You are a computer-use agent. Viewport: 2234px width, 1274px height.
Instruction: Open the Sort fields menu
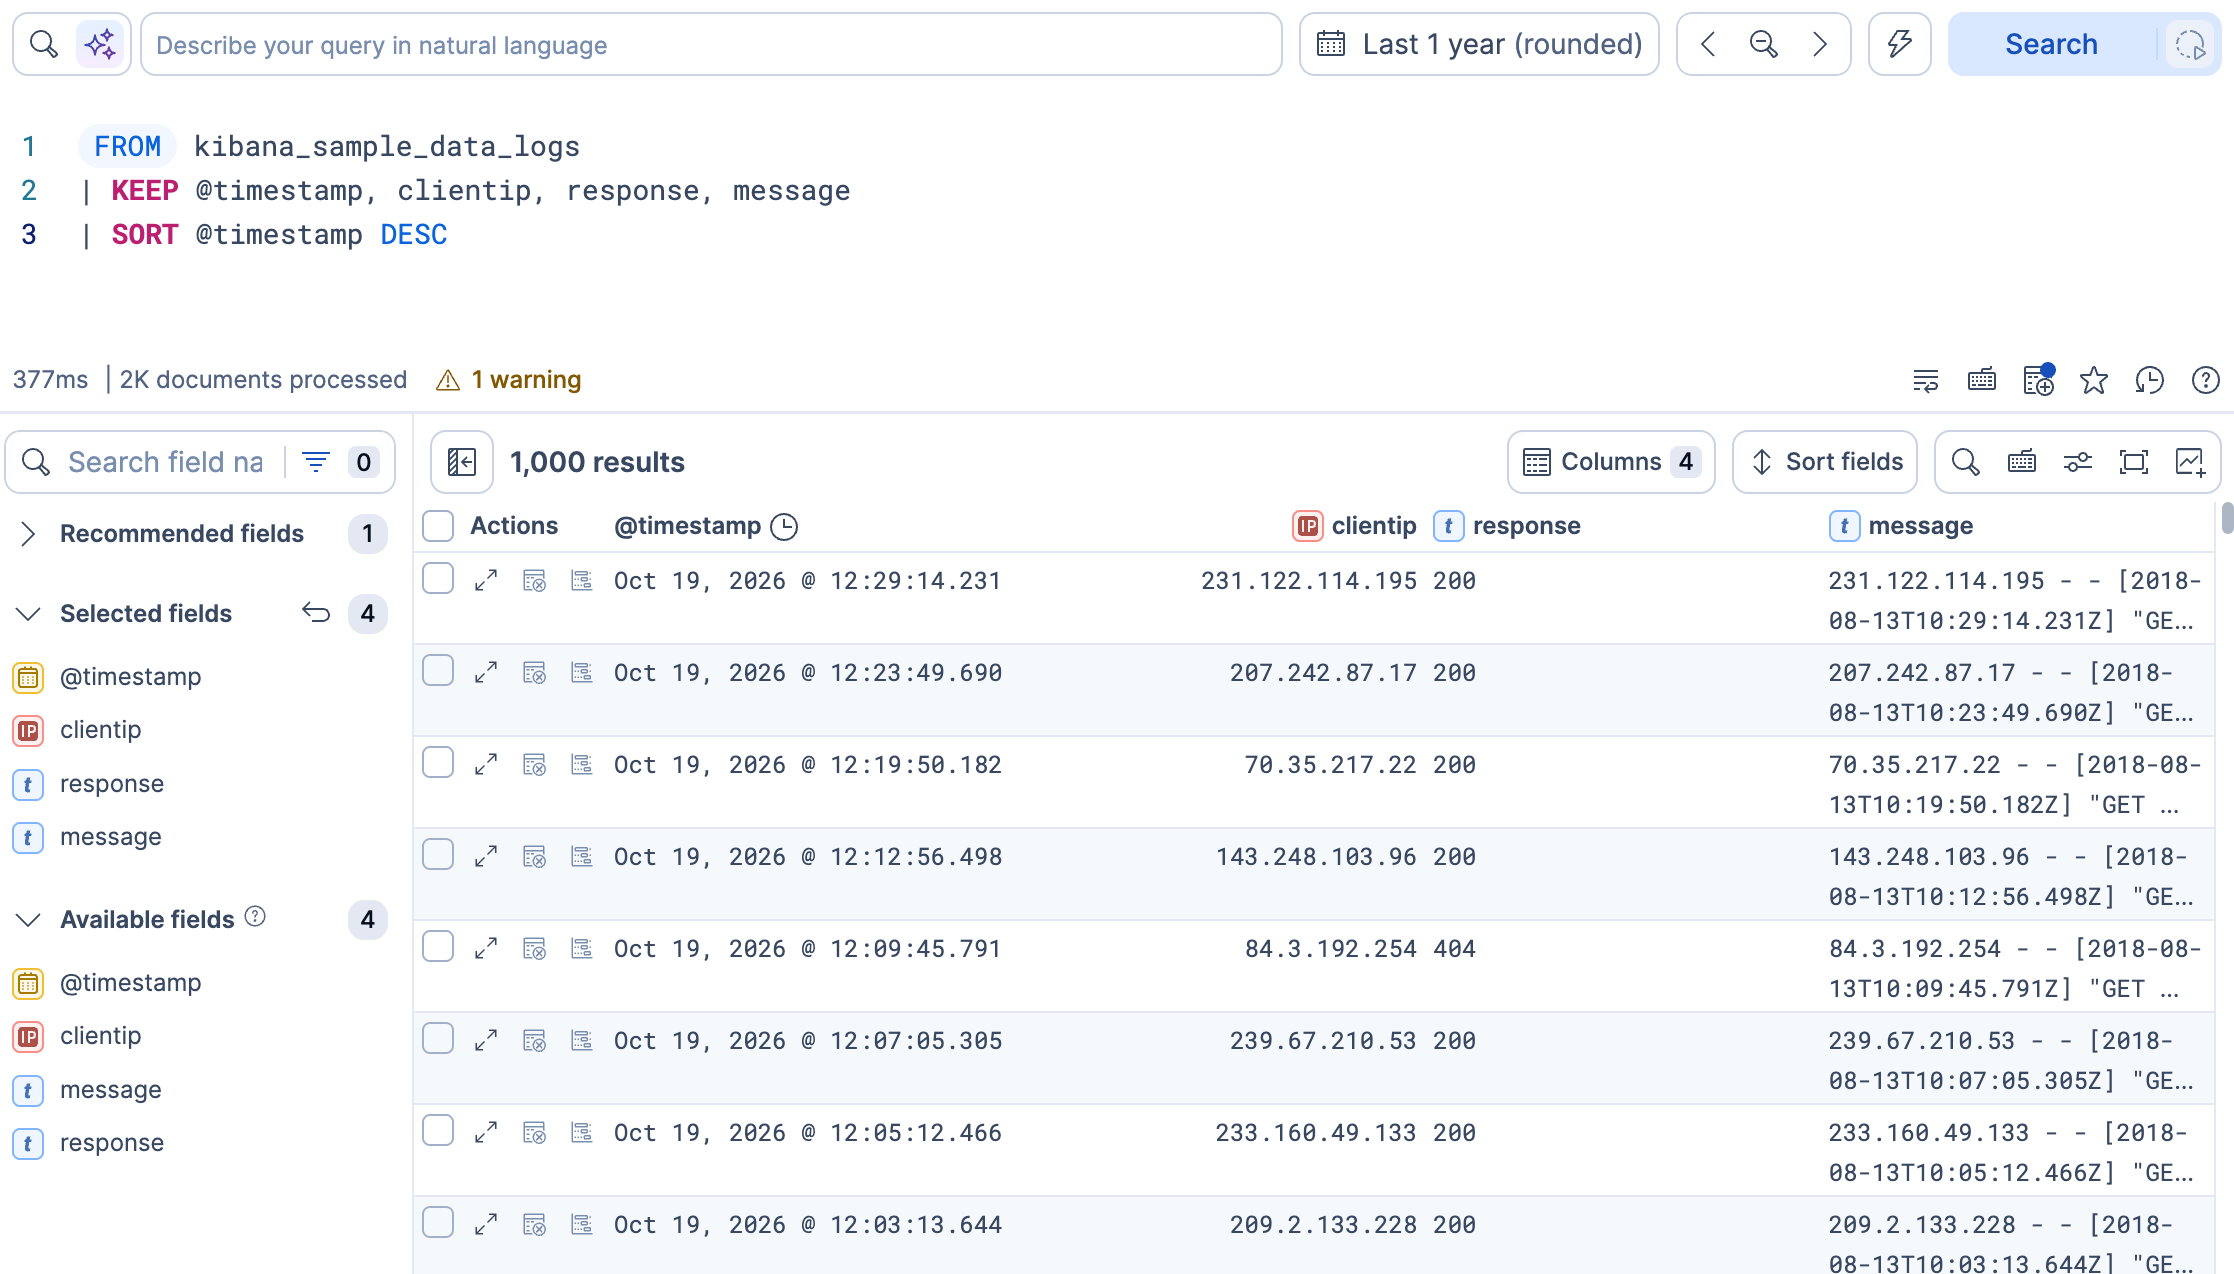(x=1825, y=462)
